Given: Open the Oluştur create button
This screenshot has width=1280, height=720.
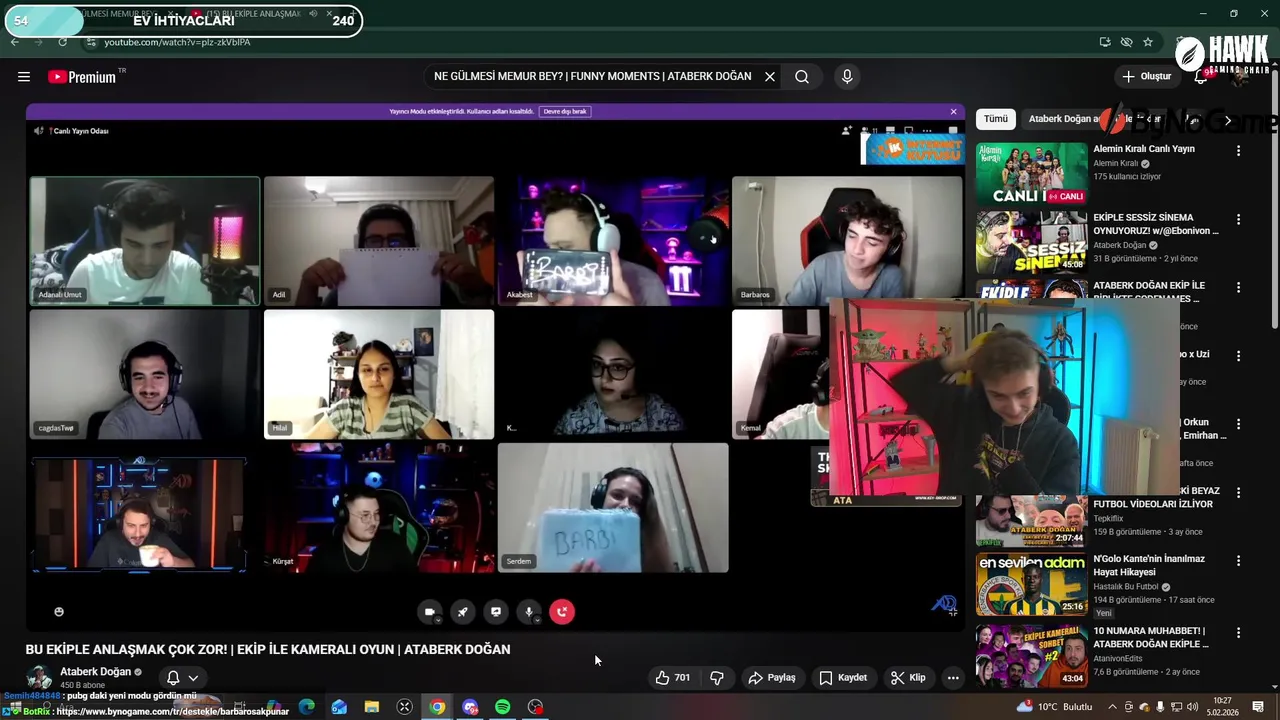Looking at the screenshot, I should coord(1146,76).
